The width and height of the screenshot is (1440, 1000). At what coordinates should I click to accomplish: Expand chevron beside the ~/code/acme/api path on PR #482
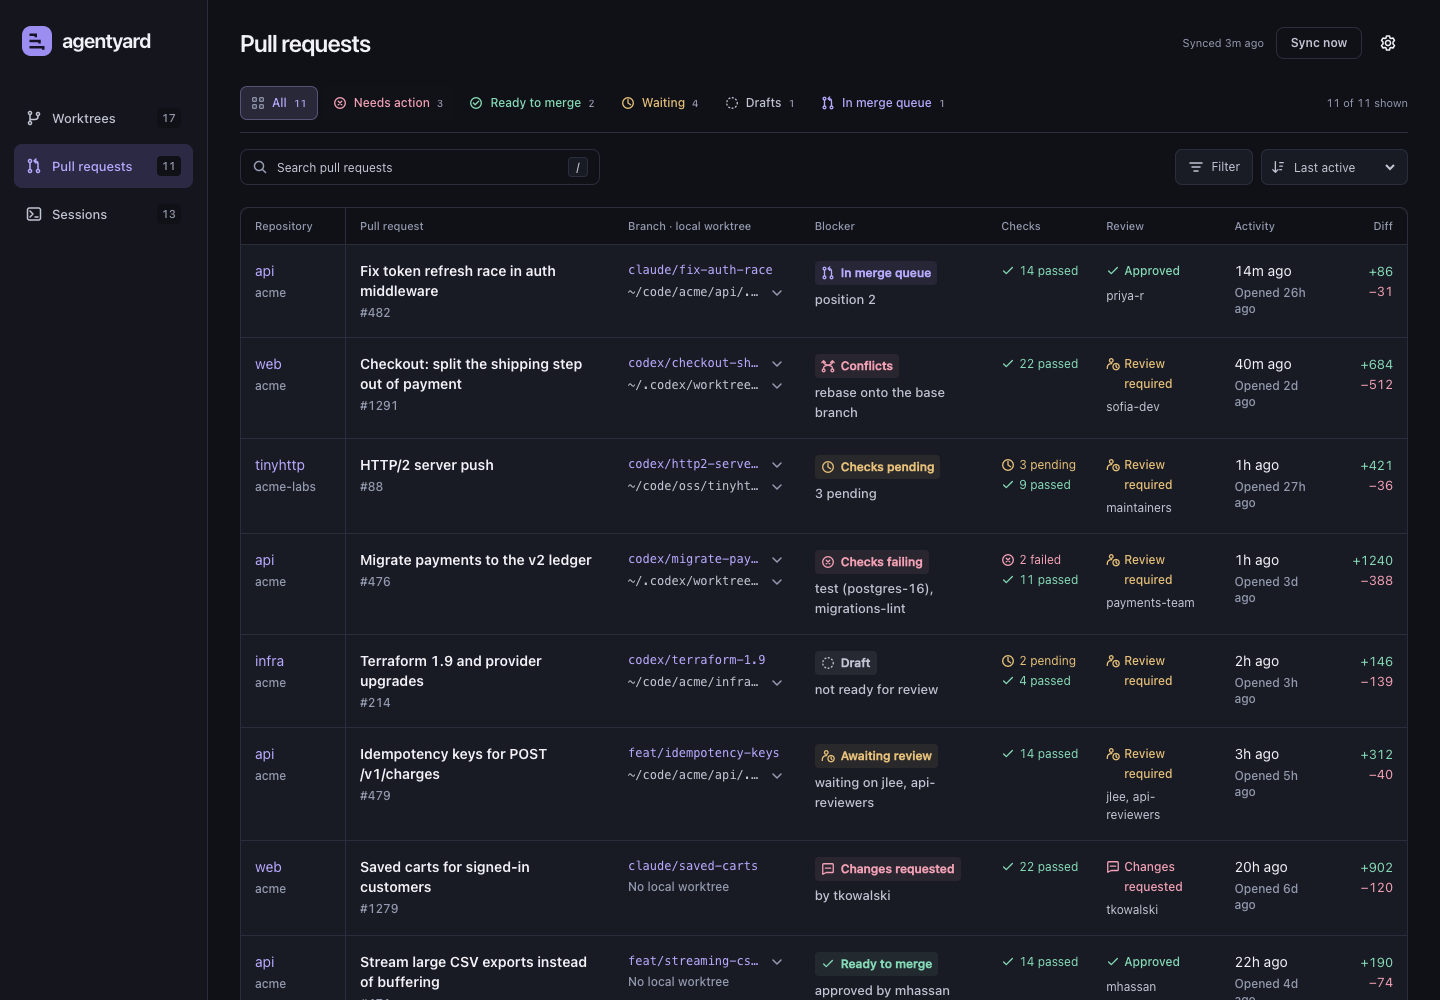[x=777, y=293]
